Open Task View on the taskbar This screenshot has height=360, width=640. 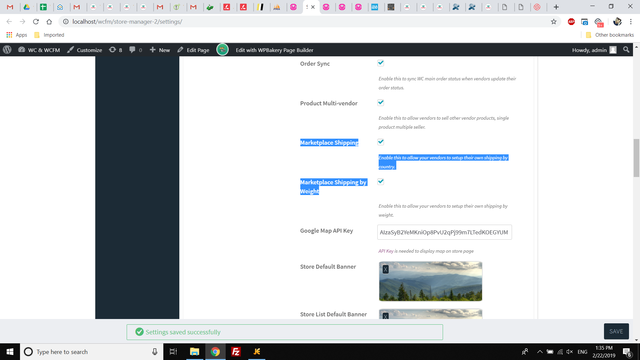pyautogui.click(x=173, y=351)
